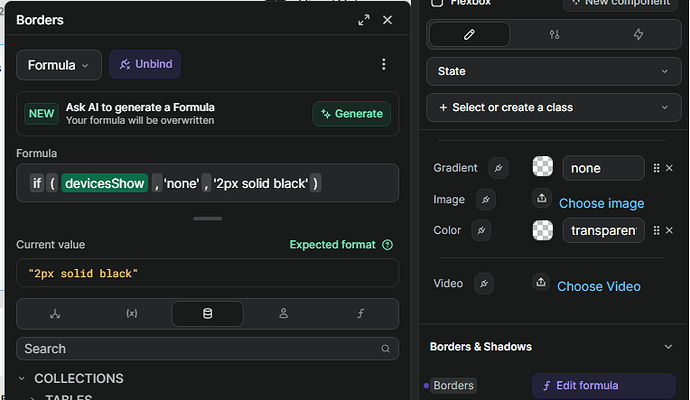The image size is (690, 400).
Task: Toggle binding for Gradient property
Action: coord(499,168)
